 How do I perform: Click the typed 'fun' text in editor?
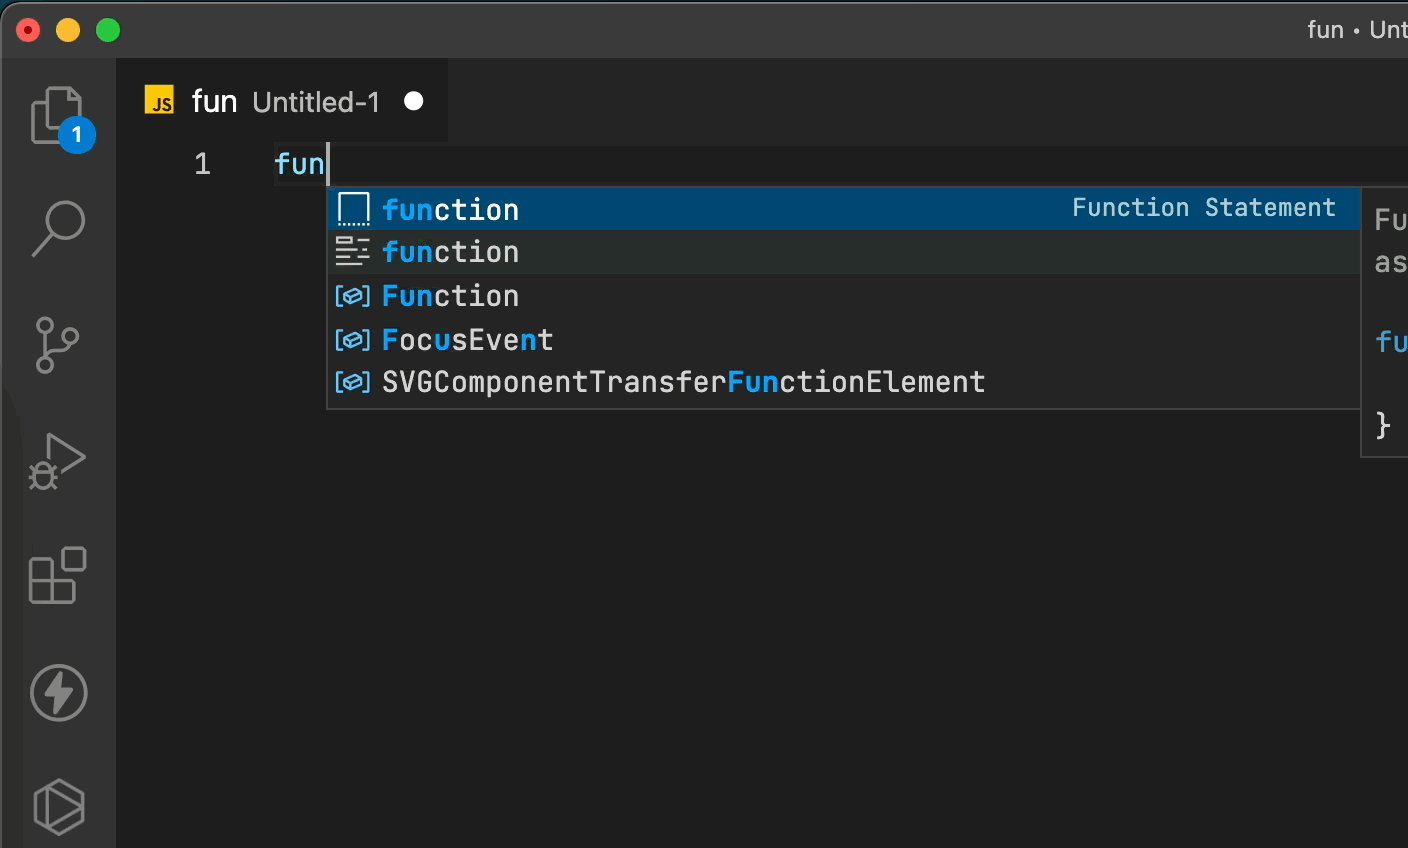[299, 163]
